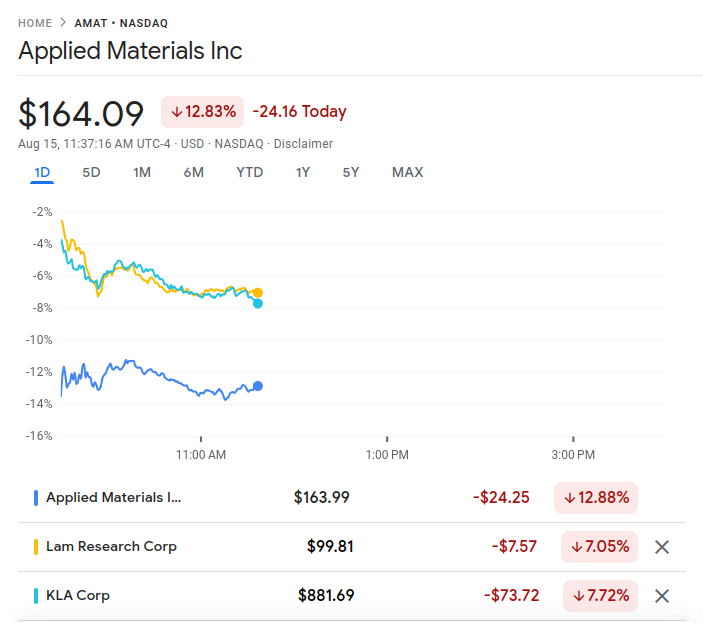
Task: Remove KLA Corp from comparison
Action: (661, 596)
